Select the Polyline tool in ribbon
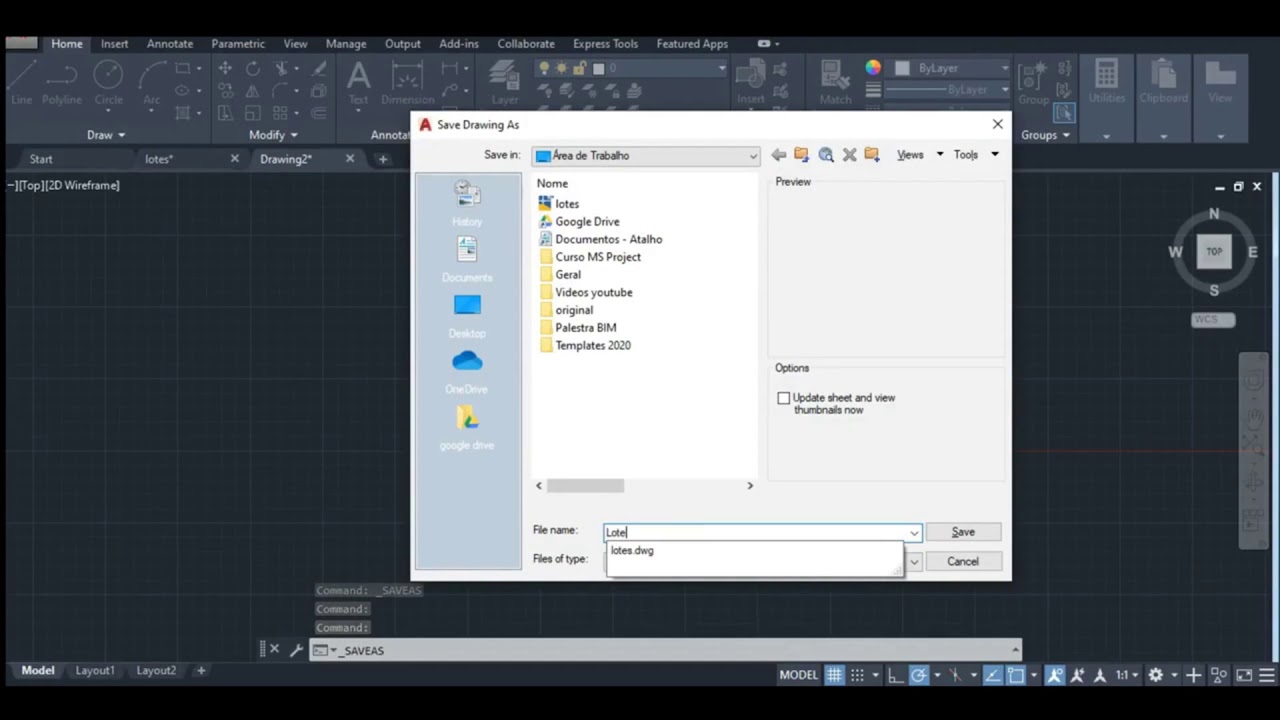 click(x=61, y=82)
